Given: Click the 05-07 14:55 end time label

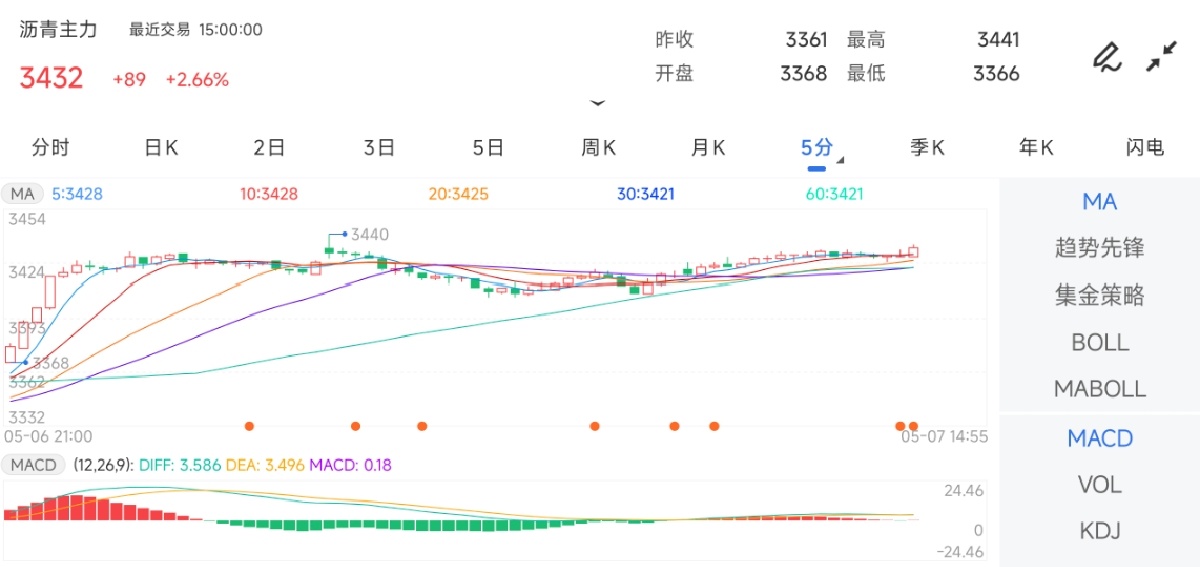Looking at the screenshot, I should coord(945,437).
